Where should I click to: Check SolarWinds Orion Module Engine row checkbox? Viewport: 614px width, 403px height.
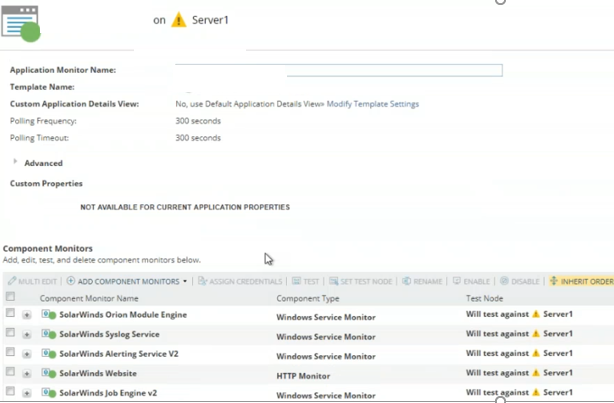(x=11, y=313)
